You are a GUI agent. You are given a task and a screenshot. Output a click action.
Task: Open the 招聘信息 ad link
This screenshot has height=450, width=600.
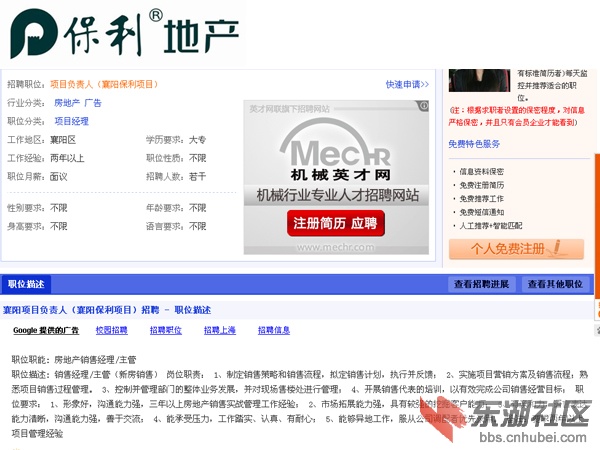pyautogui.click(x=274, y=330)
